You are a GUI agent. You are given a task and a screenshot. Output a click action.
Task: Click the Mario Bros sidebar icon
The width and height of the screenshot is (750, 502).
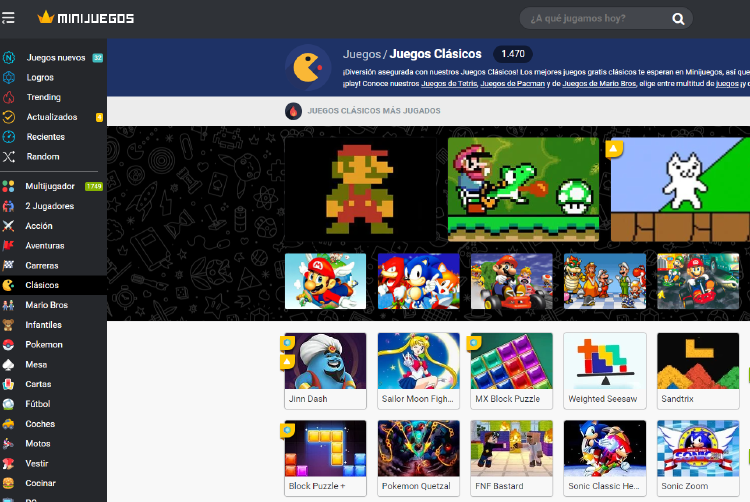9,305
